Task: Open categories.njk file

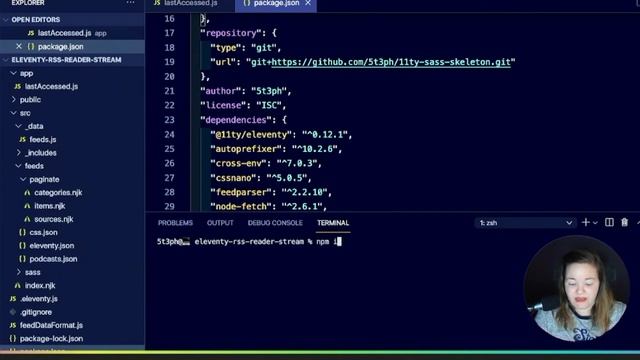Action: click(x=58, y=193)
